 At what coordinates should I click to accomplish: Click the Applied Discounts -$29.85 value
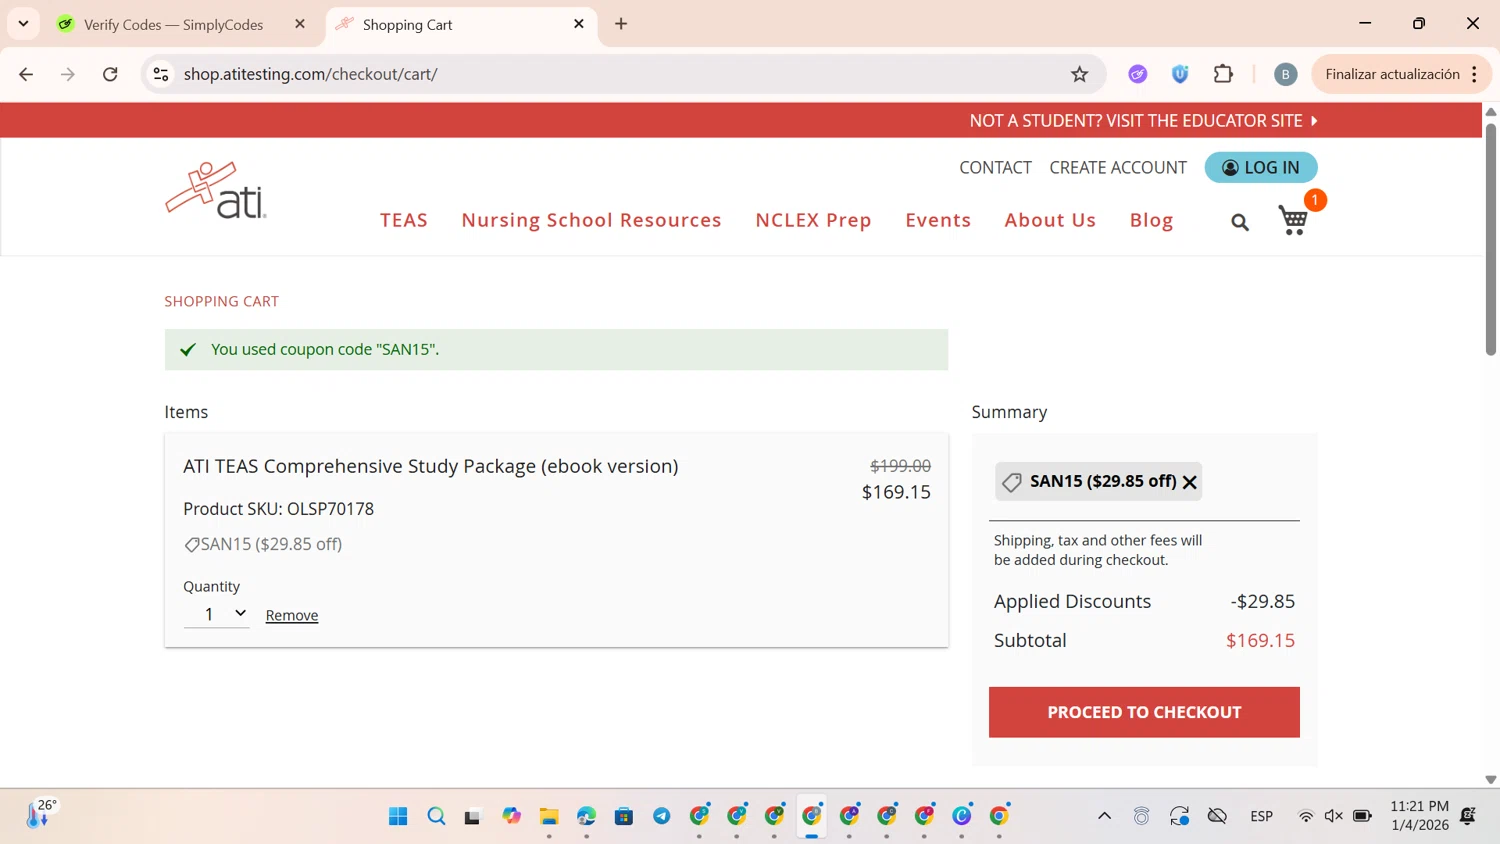[1262, 601]
